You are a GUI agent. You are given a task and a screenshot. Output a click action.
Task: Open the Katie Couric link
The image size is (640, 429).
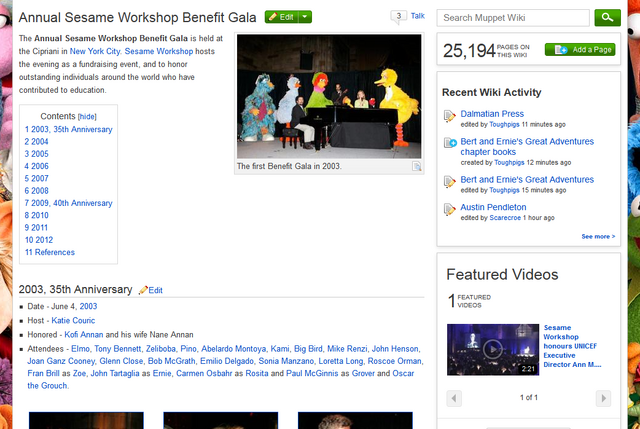(73, 321)
